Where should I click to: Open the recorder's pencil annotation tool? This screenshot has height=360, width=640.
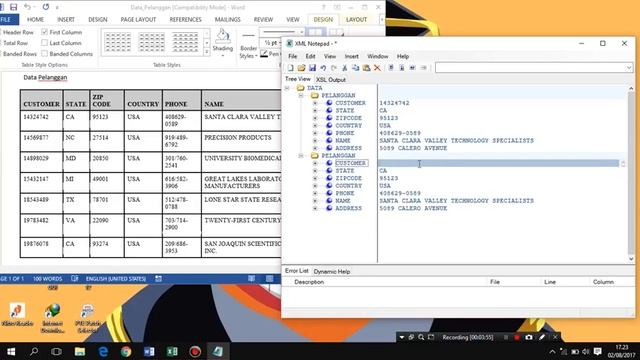coord(542,337)
